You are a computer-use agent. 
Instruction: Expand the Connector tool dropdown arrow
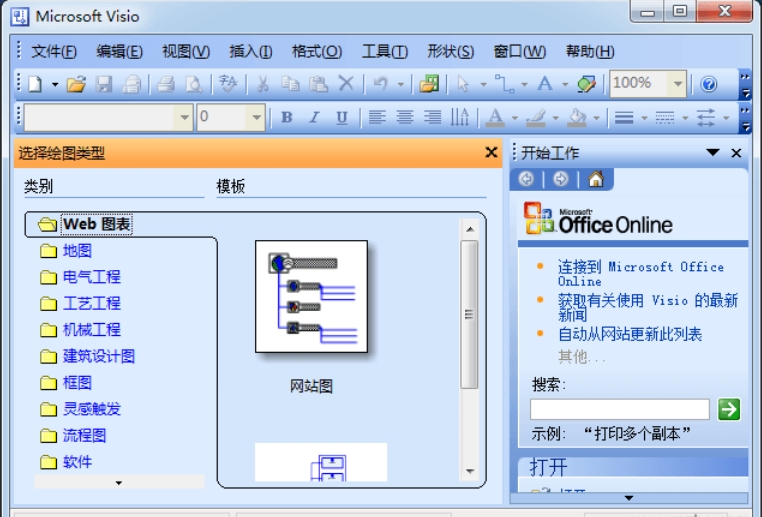[524, 85]
